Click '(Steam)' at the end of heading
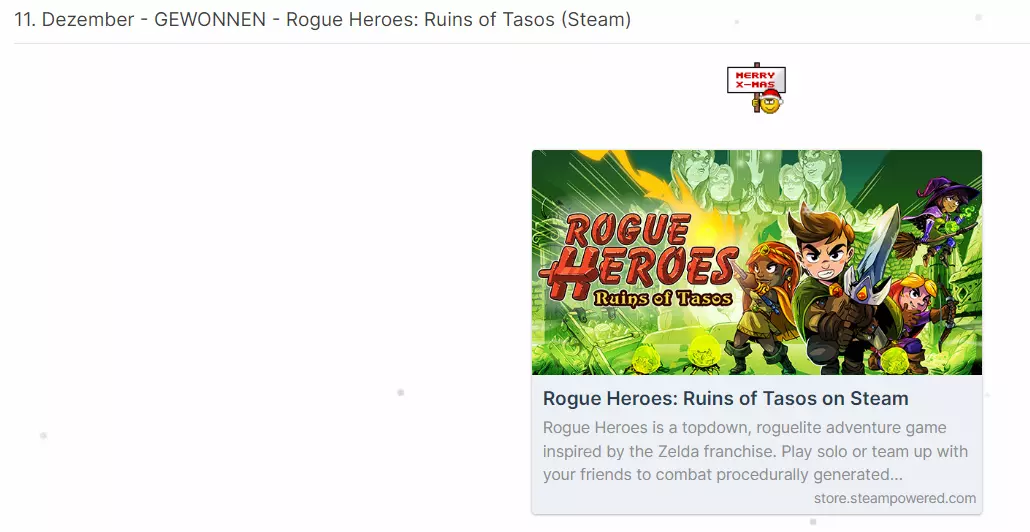The height and width of the screenshot is (532, 1030). pos(596,20)
